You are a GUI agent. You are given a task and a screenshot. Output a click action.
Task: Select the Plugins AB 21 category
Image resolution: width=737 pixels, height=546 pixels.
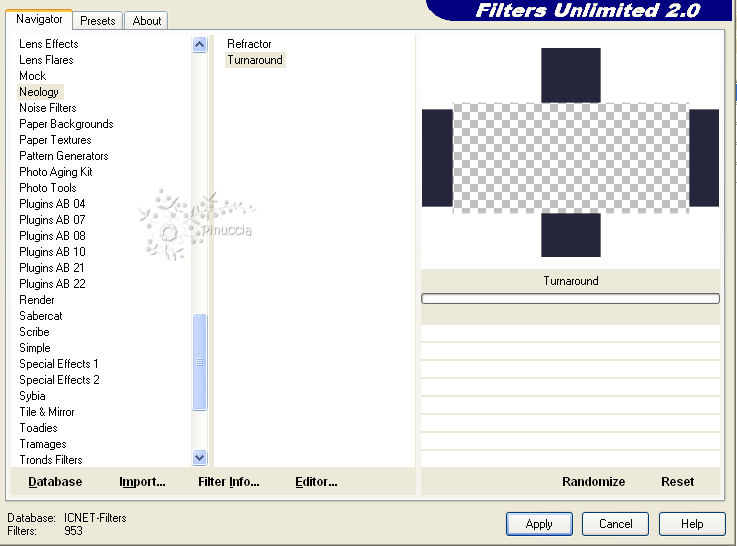(52, 267)
